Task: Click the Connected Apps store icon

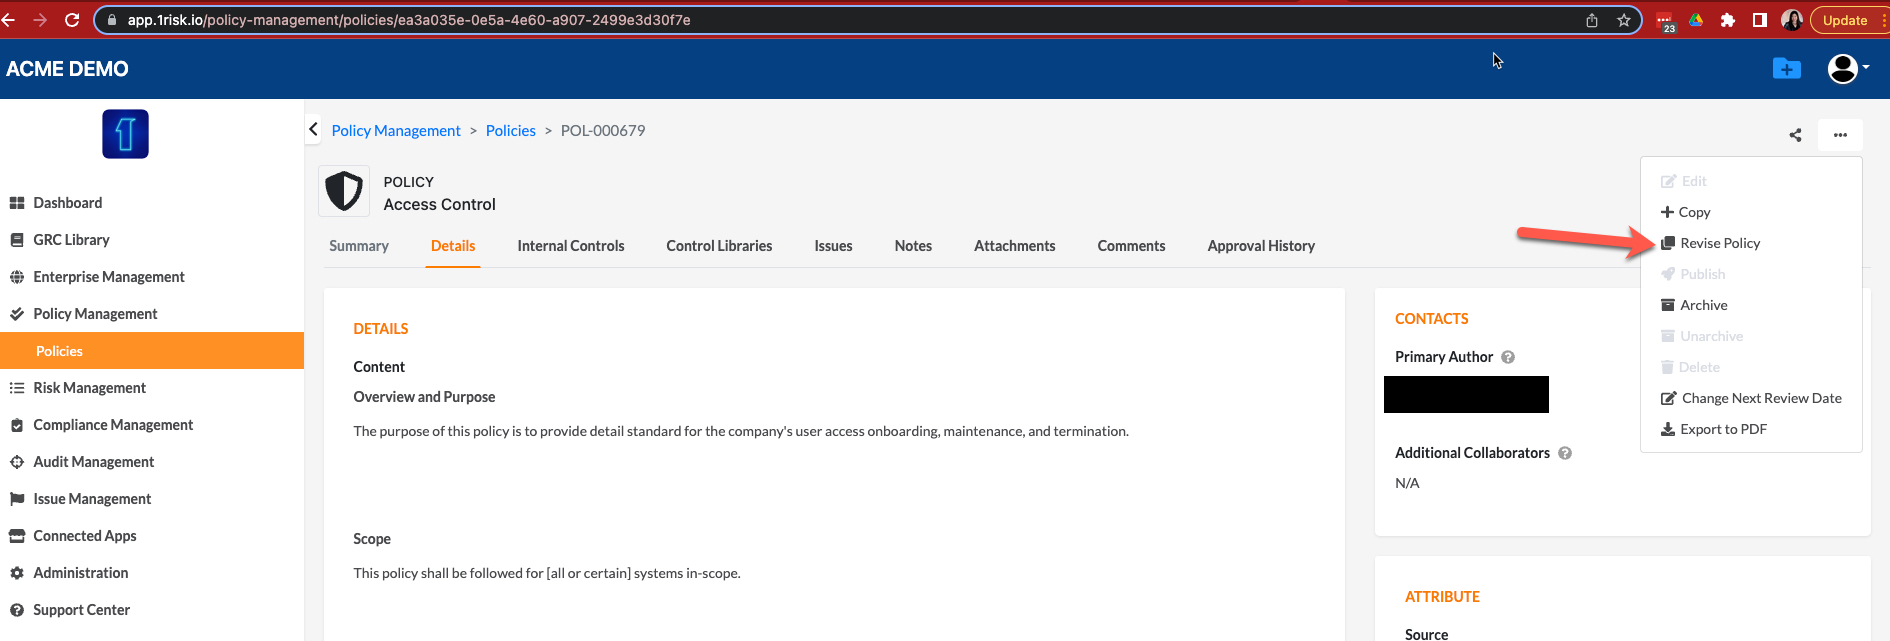Action: point(17,536)
